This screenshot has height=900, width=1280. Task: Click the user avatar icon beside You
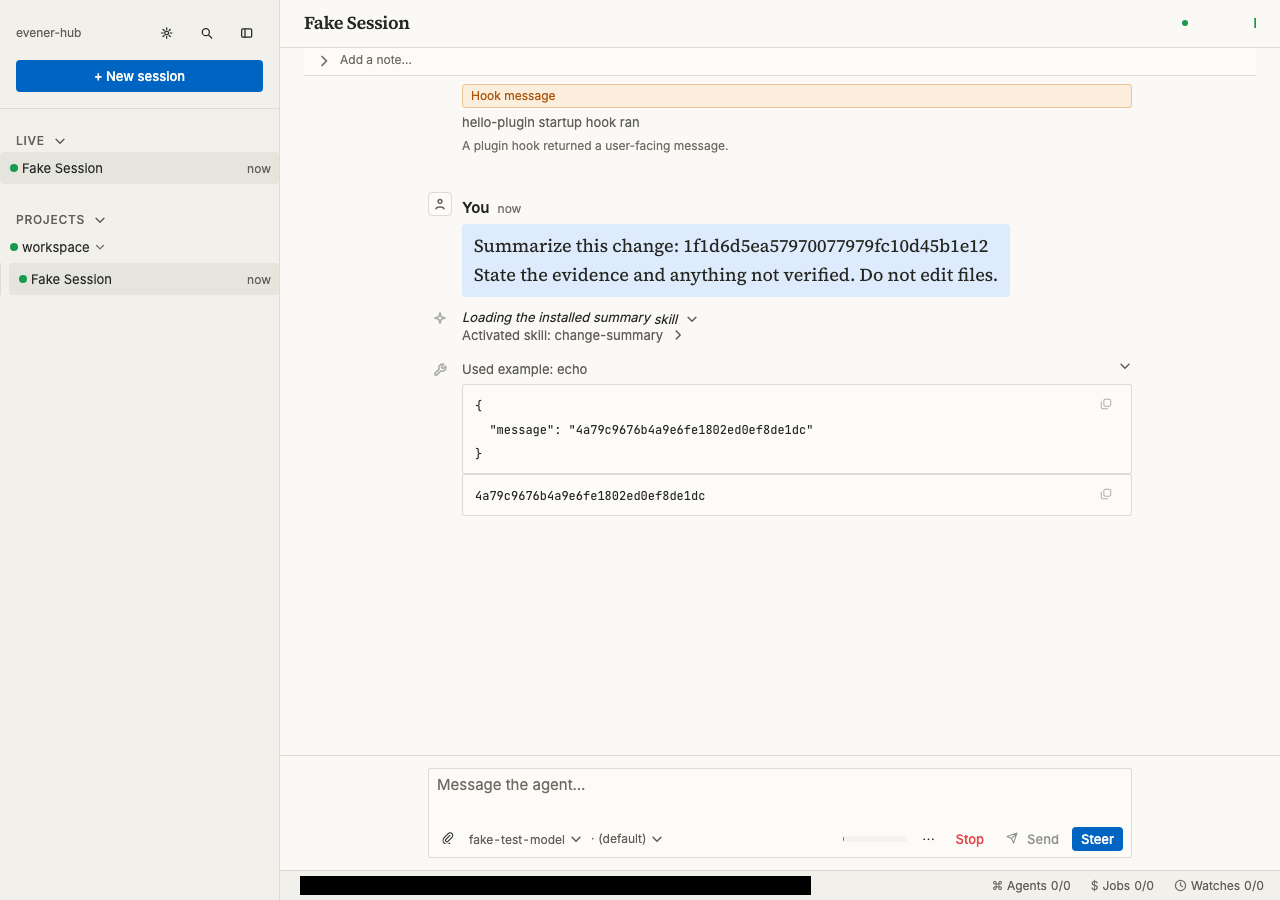(x=439, y=204)
